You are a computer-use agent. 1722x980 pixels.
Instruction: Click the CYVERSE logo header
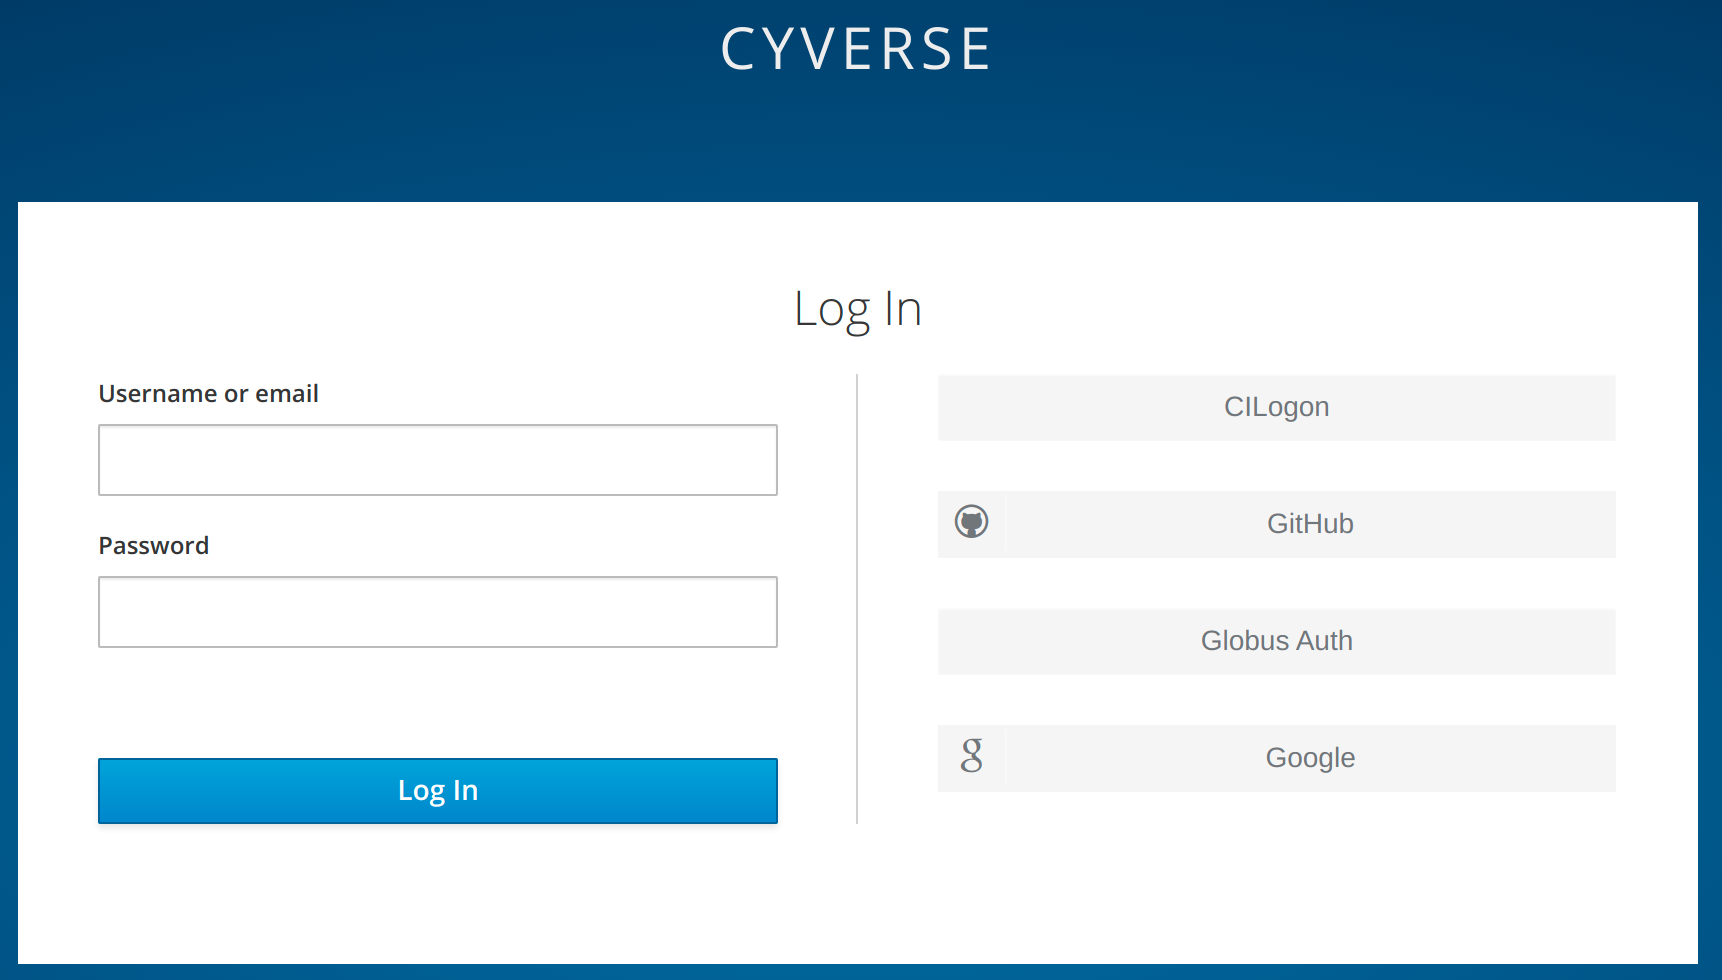point(856,49)
